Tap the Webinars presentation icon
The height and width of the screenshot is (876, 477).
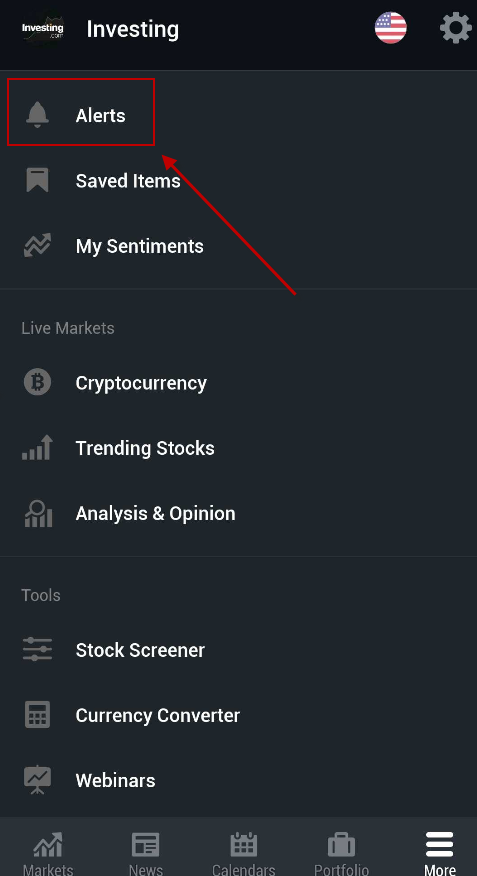coord(37,780)
